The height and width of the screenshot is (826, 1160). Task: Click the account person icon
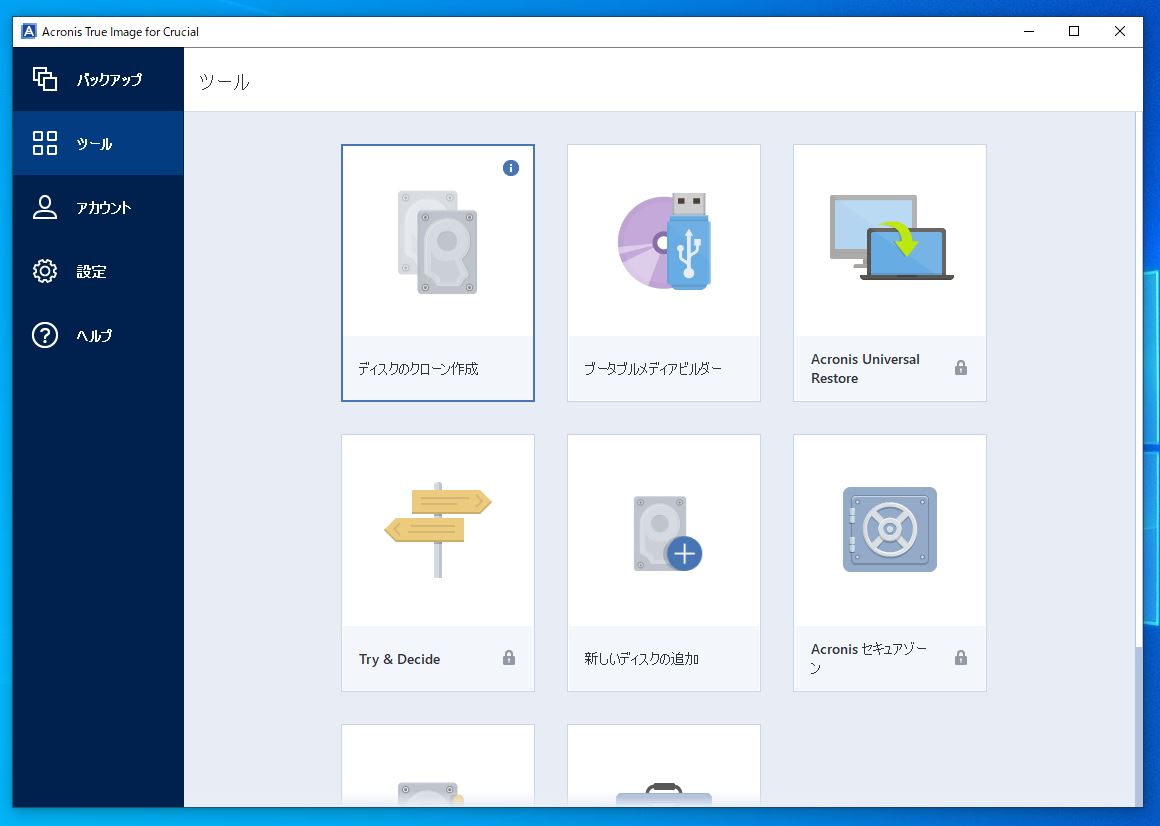[x=44, y=207]
